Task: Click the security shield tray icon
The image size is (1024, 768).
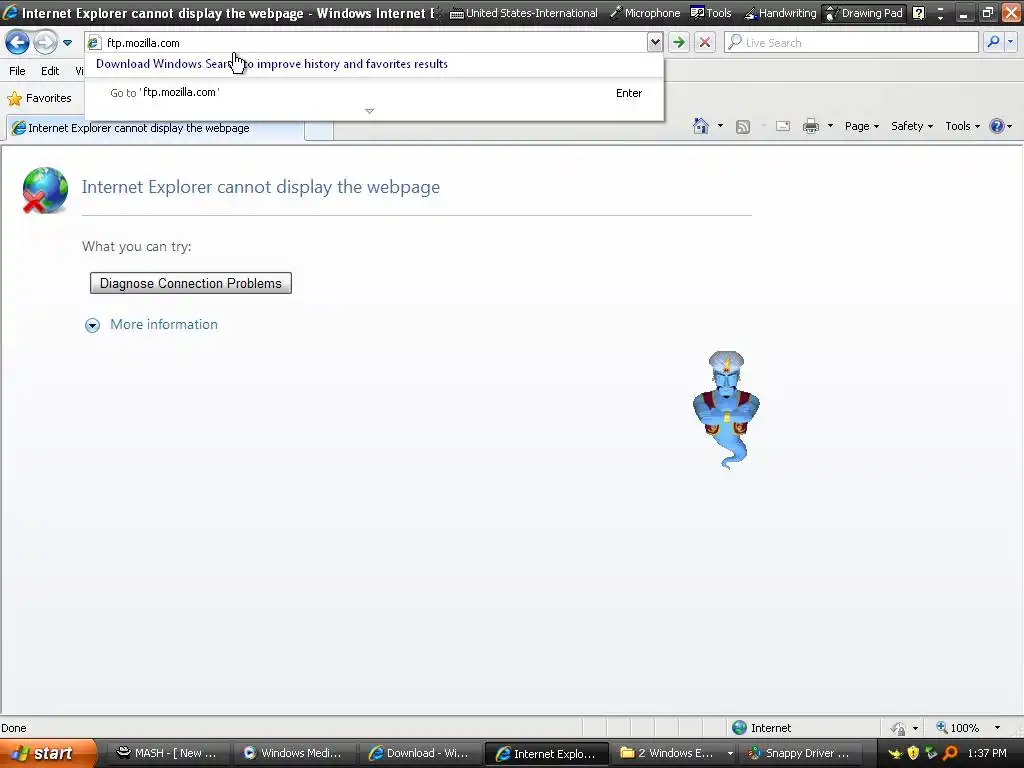Action: click(x=913, y=754)
